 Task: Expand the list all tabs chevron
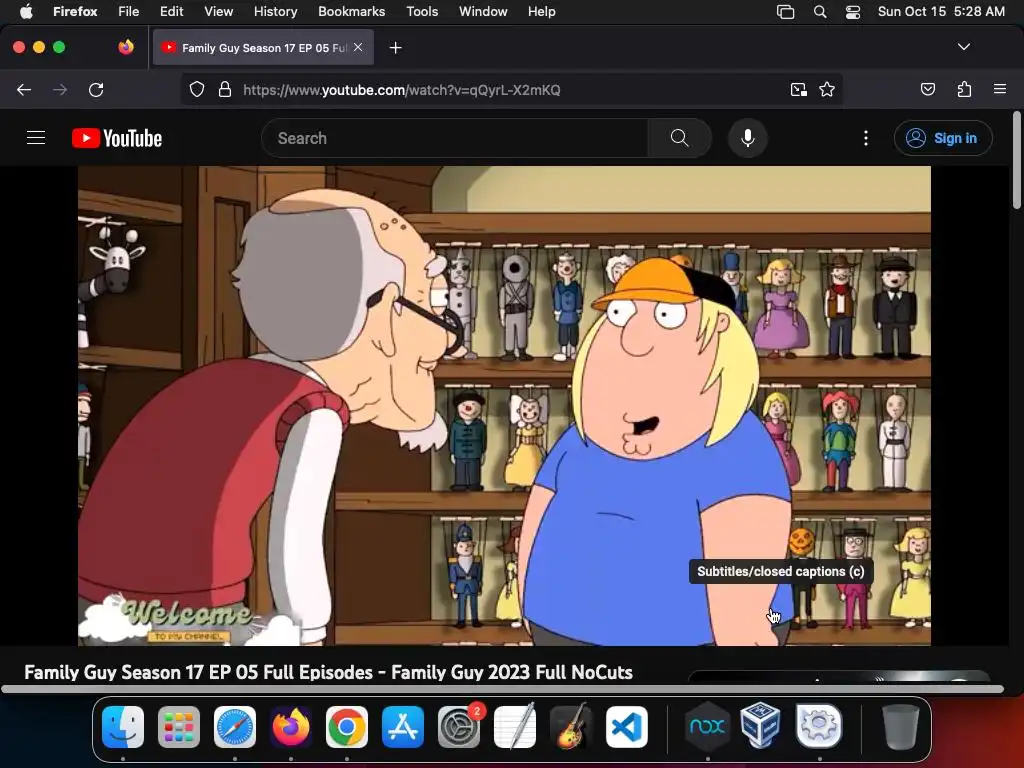(x=963, y=47)
